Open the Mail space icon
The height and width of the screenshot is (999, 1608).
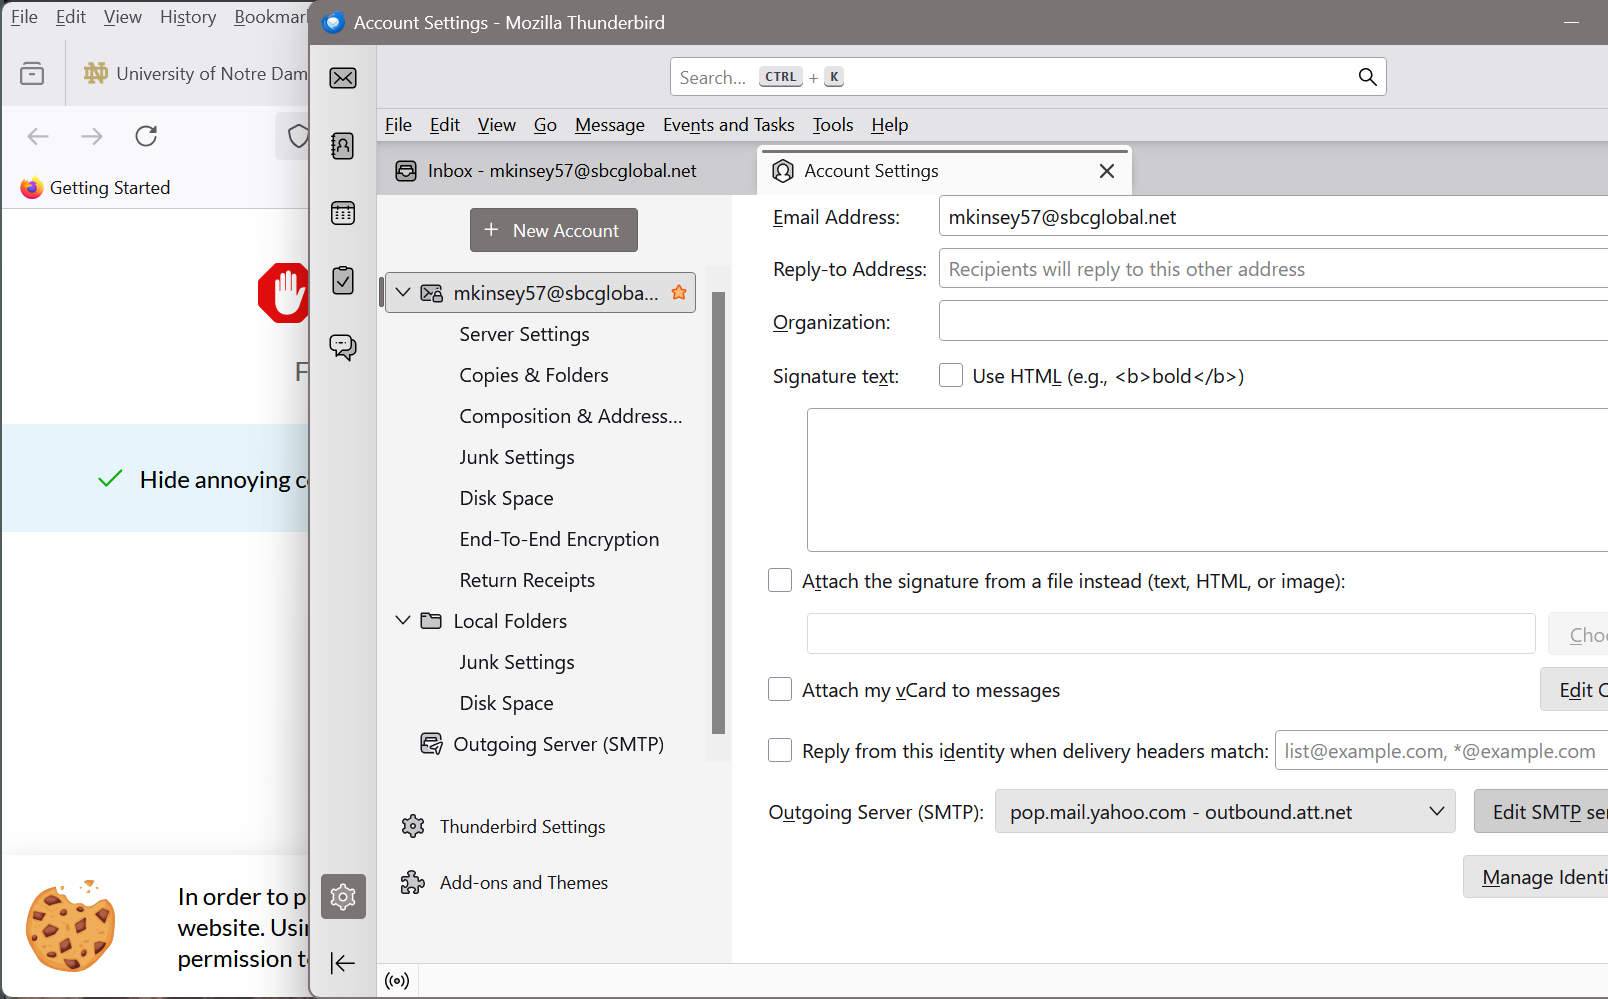click(343, 78)
